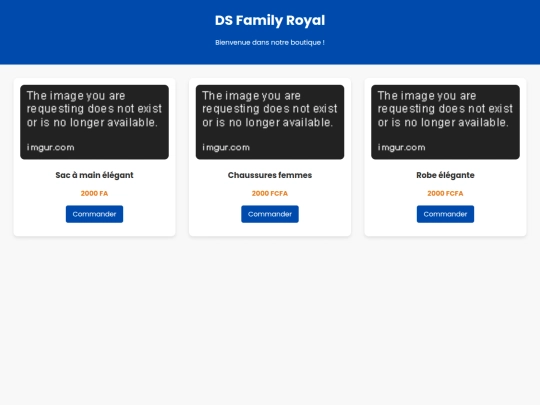This screenshot has width=540, height=405.
Task: Click imgur.com text in the Robe image
Action: [402, 147]
